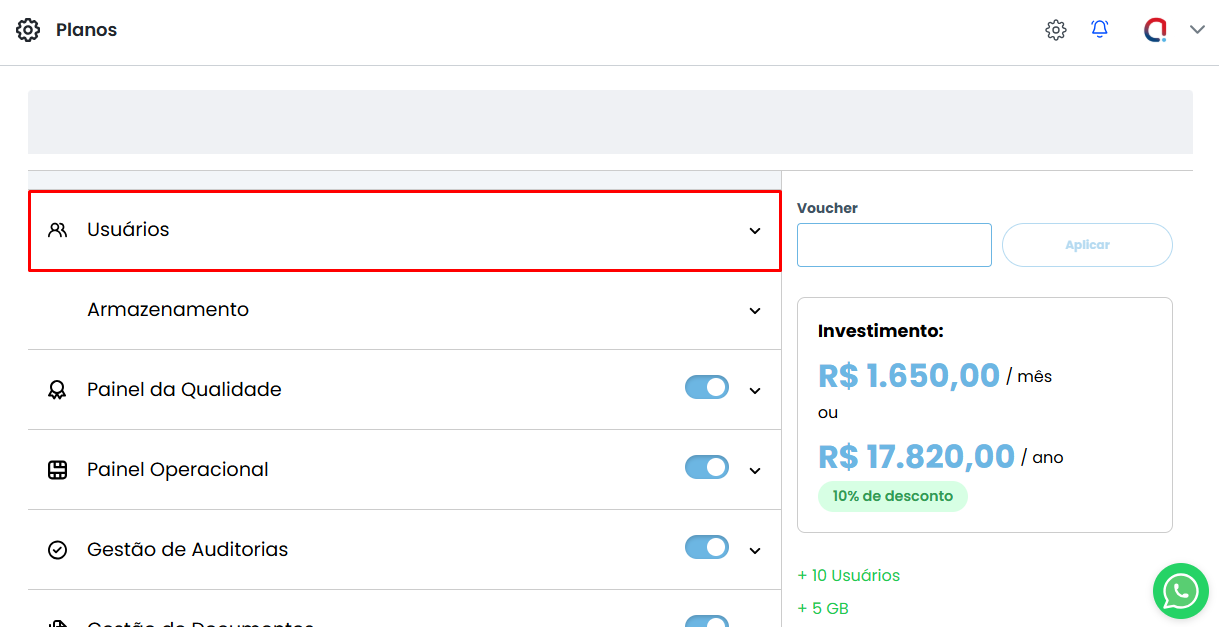1219x627 pixels.
Task: Open account dropdown arrow in header
Action: point(1197,30)
